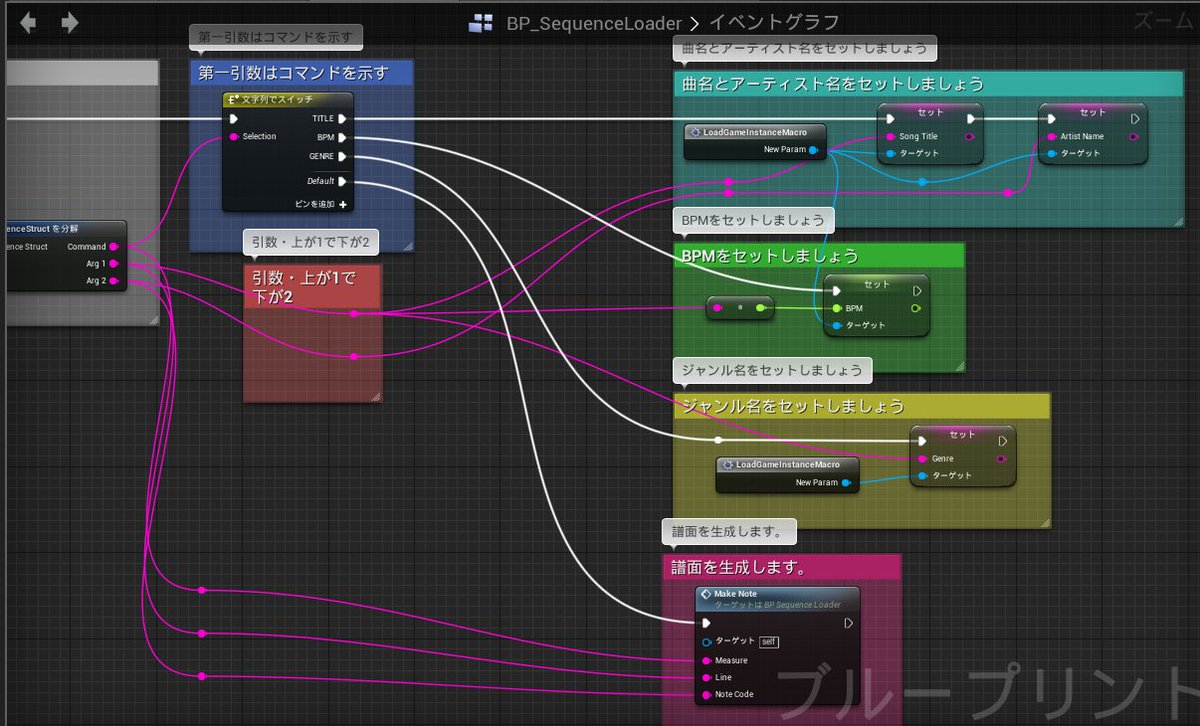
Task: Select the イベントグラフ breadcrumb
Action: 775,22
